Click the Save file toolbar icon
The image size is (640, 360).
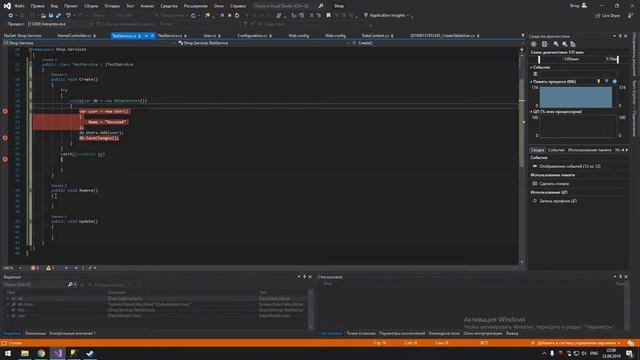51,16
